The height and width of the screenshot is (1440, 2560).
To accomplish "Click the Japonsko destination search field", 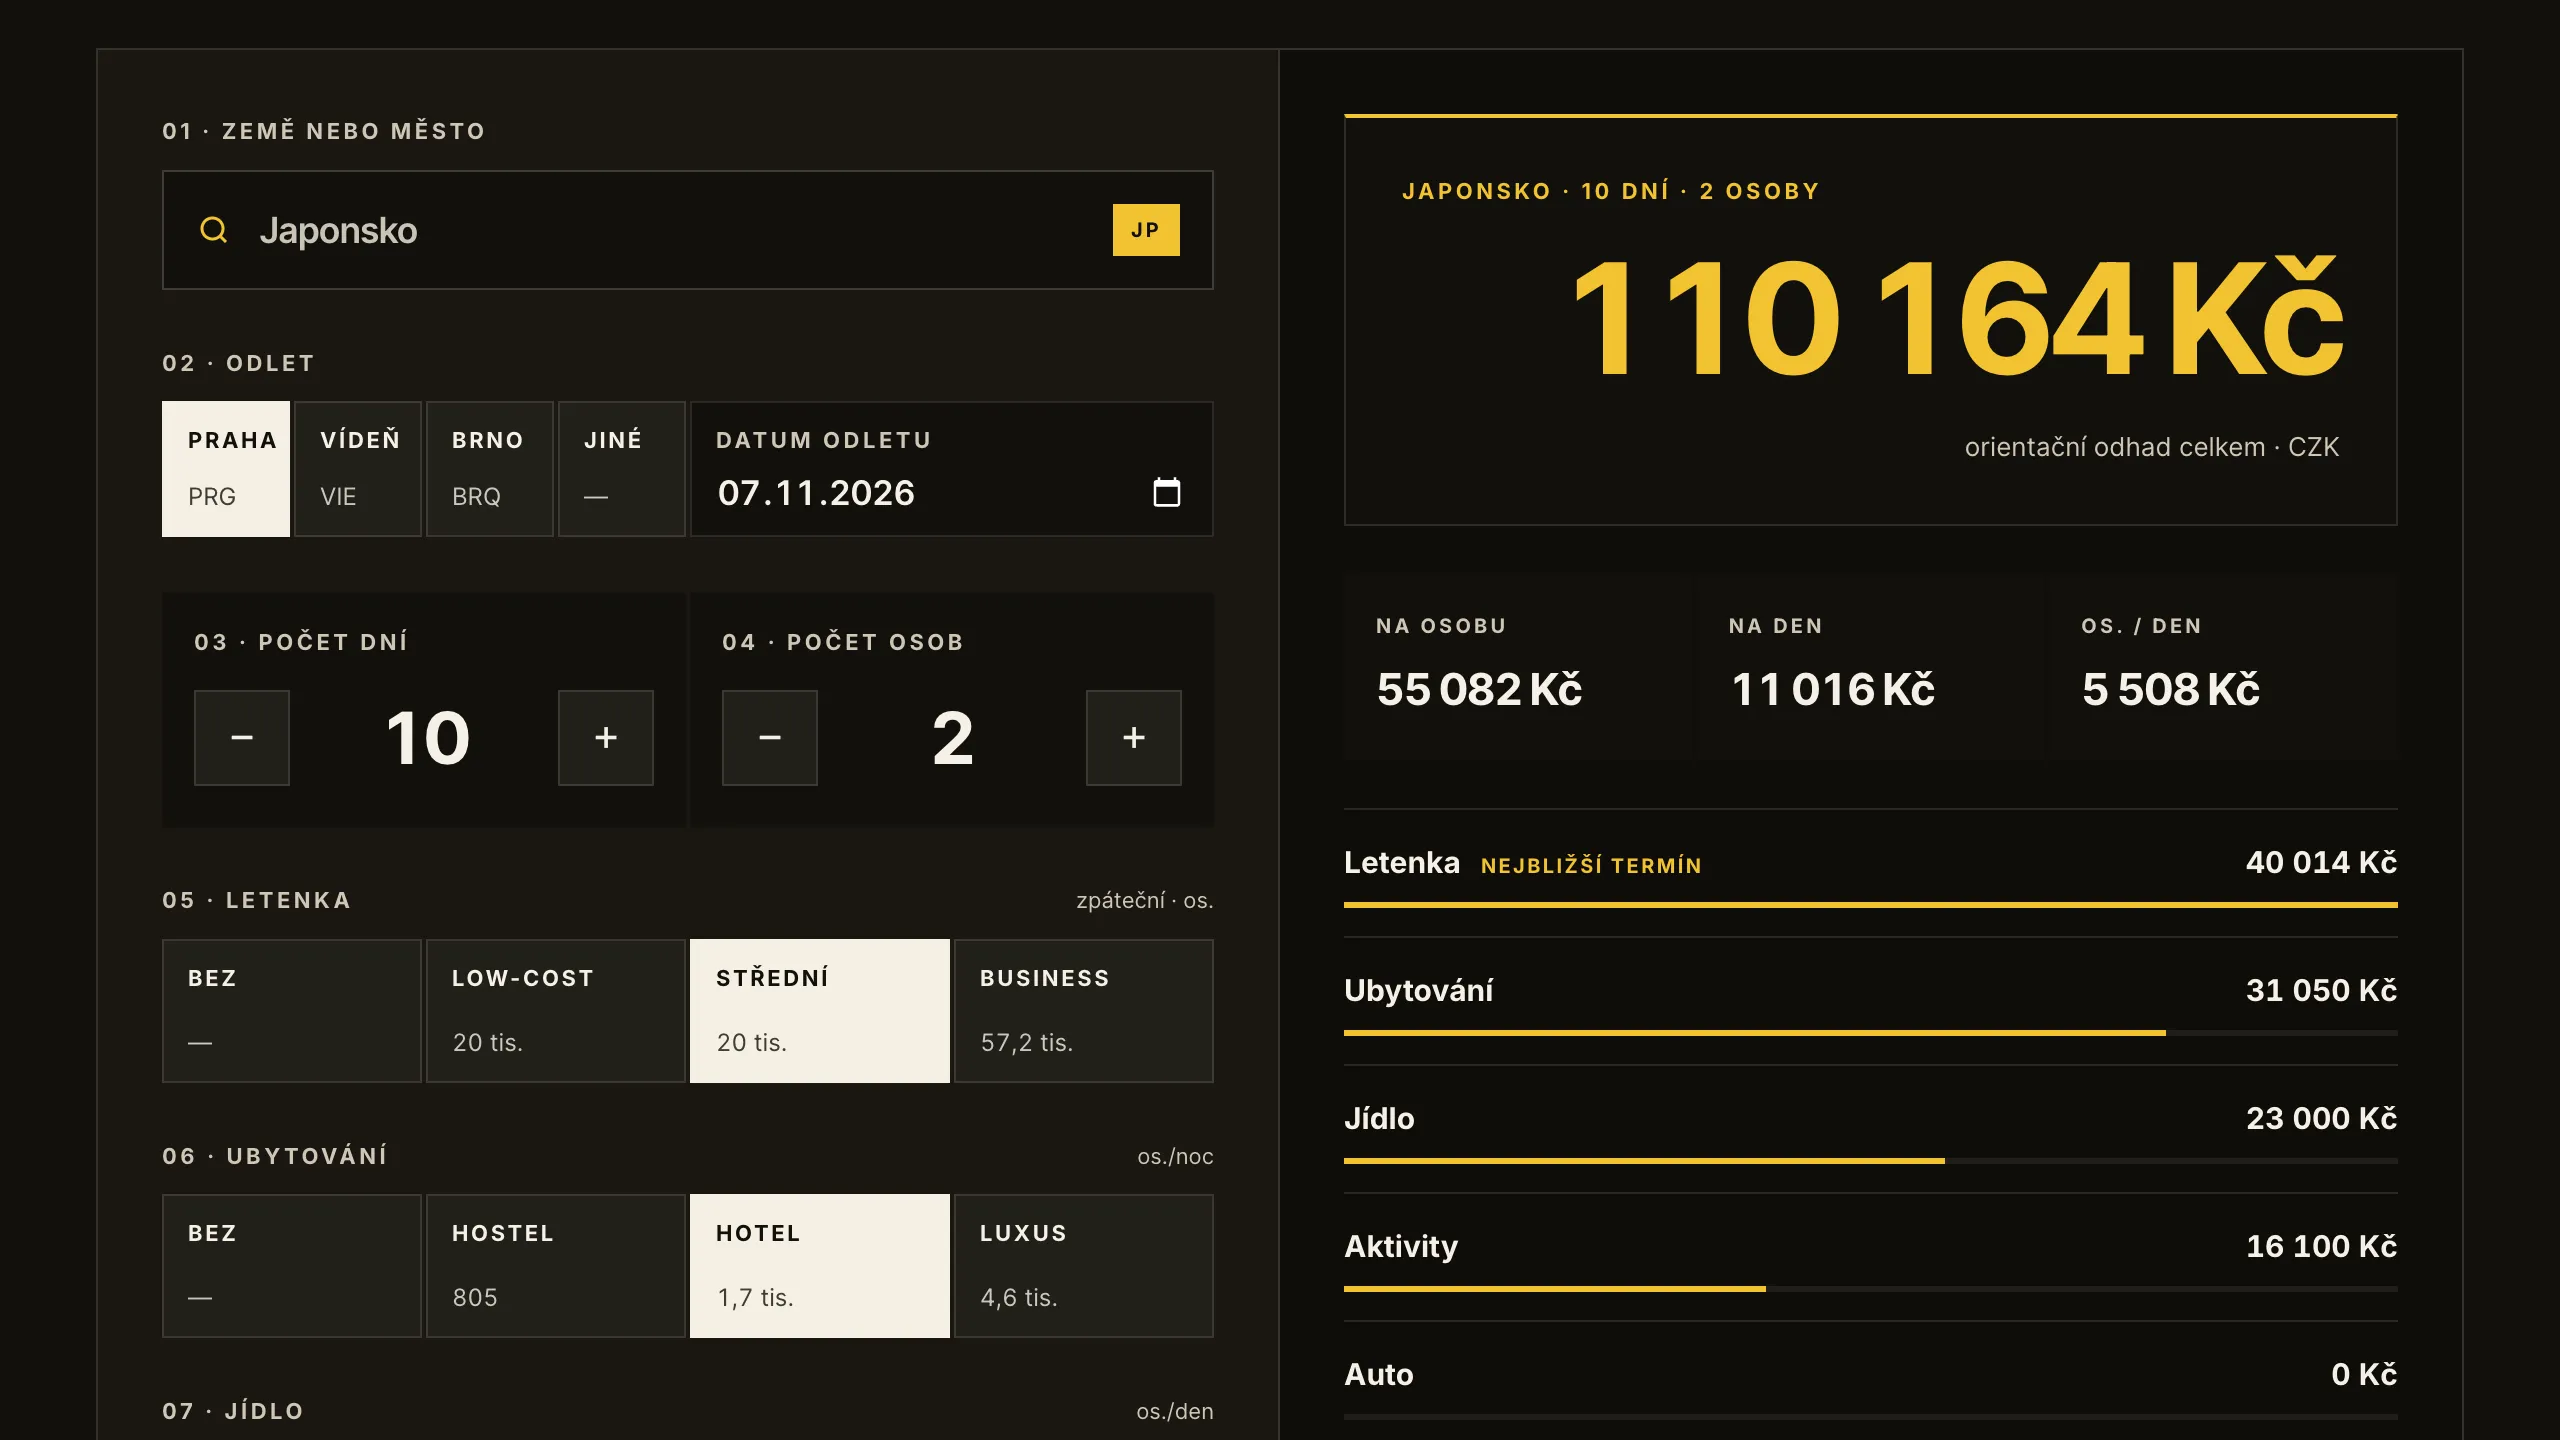I will click(x=688, y=230).
